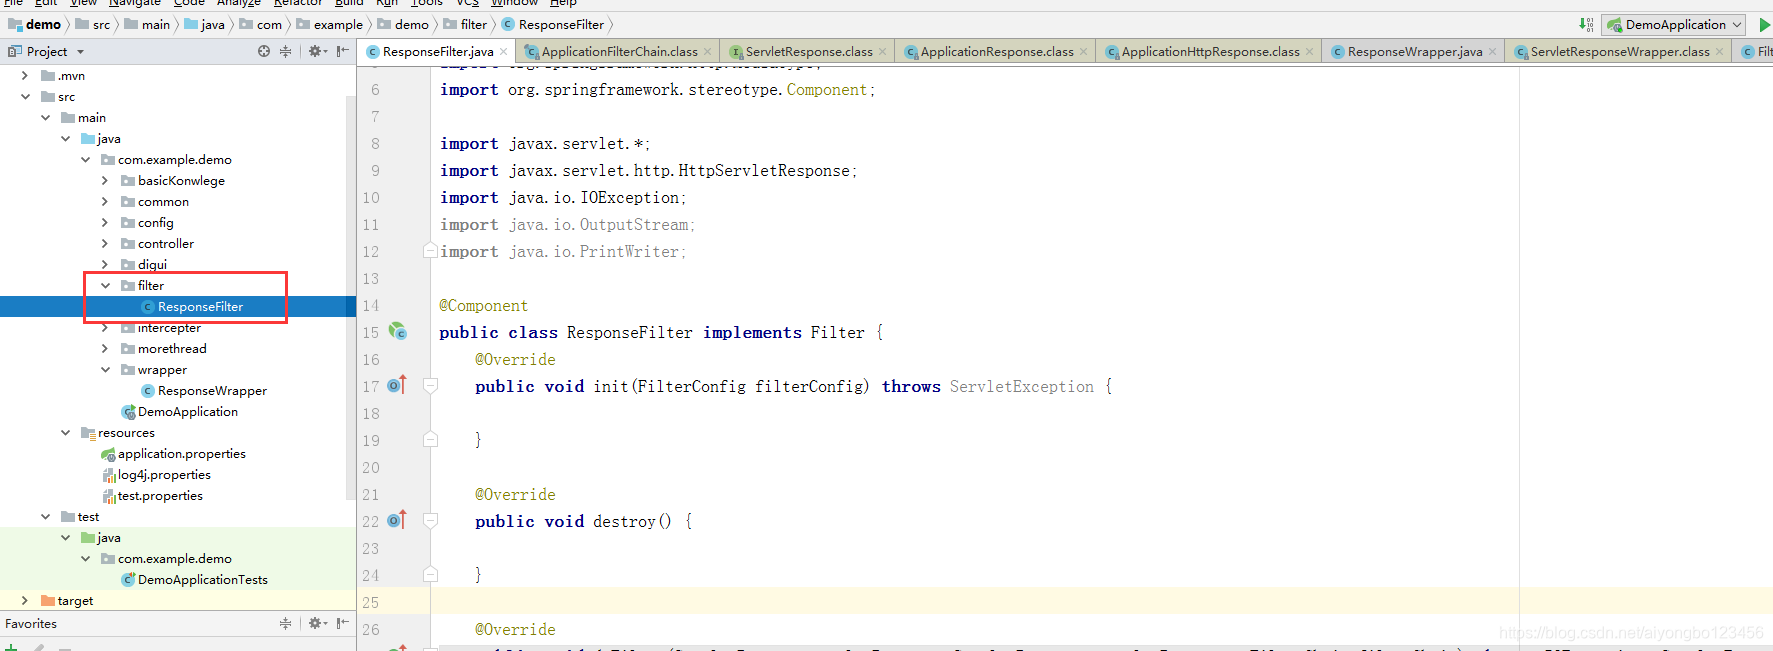Expand the controller package arrow
This screenshot has height=651, width=1773.
tap(105, 244)
